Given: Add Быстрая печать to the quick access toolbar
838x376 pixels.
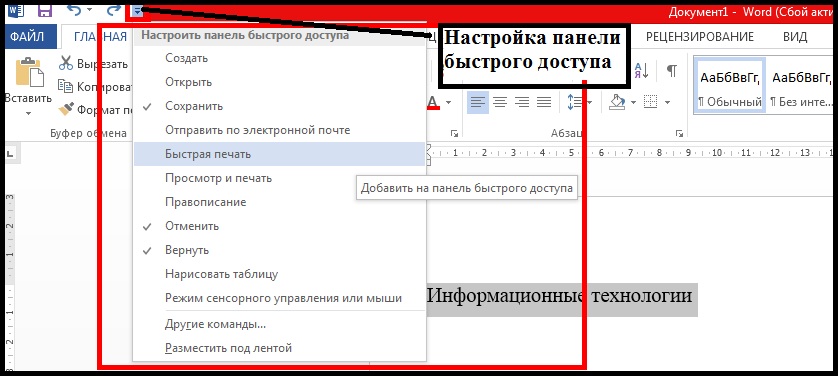Looking at the screenshot, I should click(280, 154).
